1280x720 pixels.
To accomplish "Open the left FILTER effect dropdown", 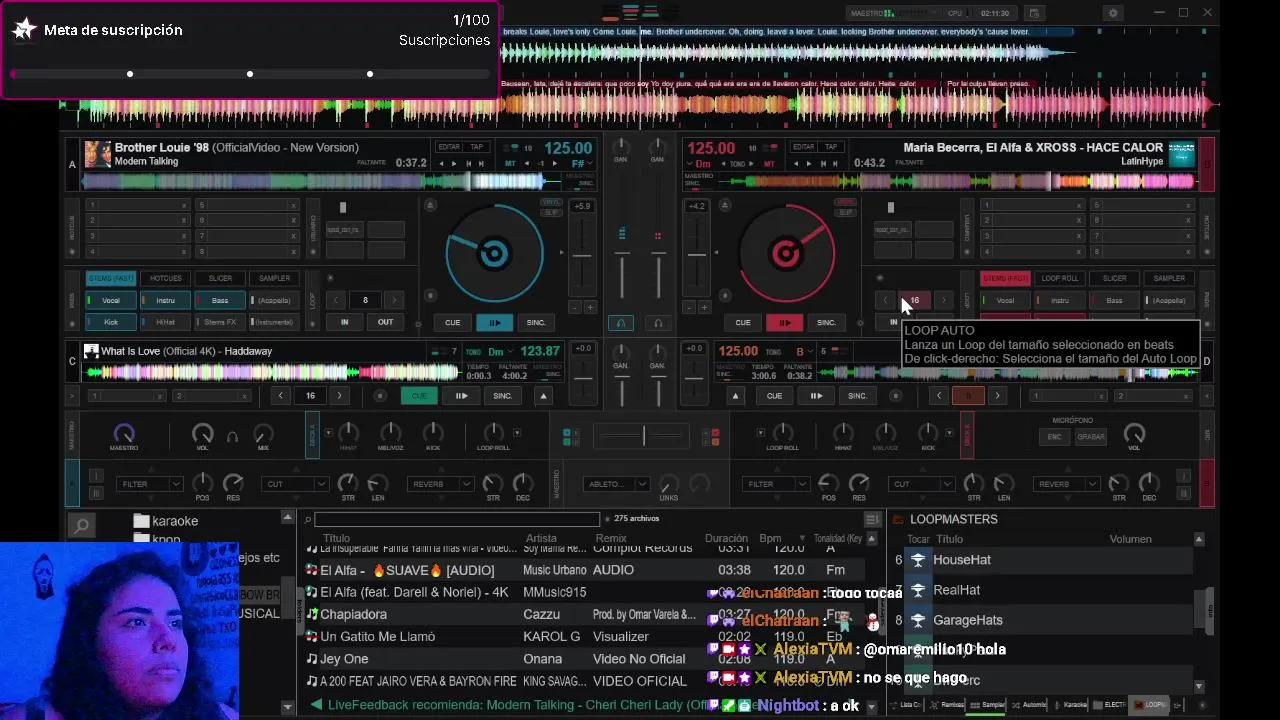I will point(149,484).
